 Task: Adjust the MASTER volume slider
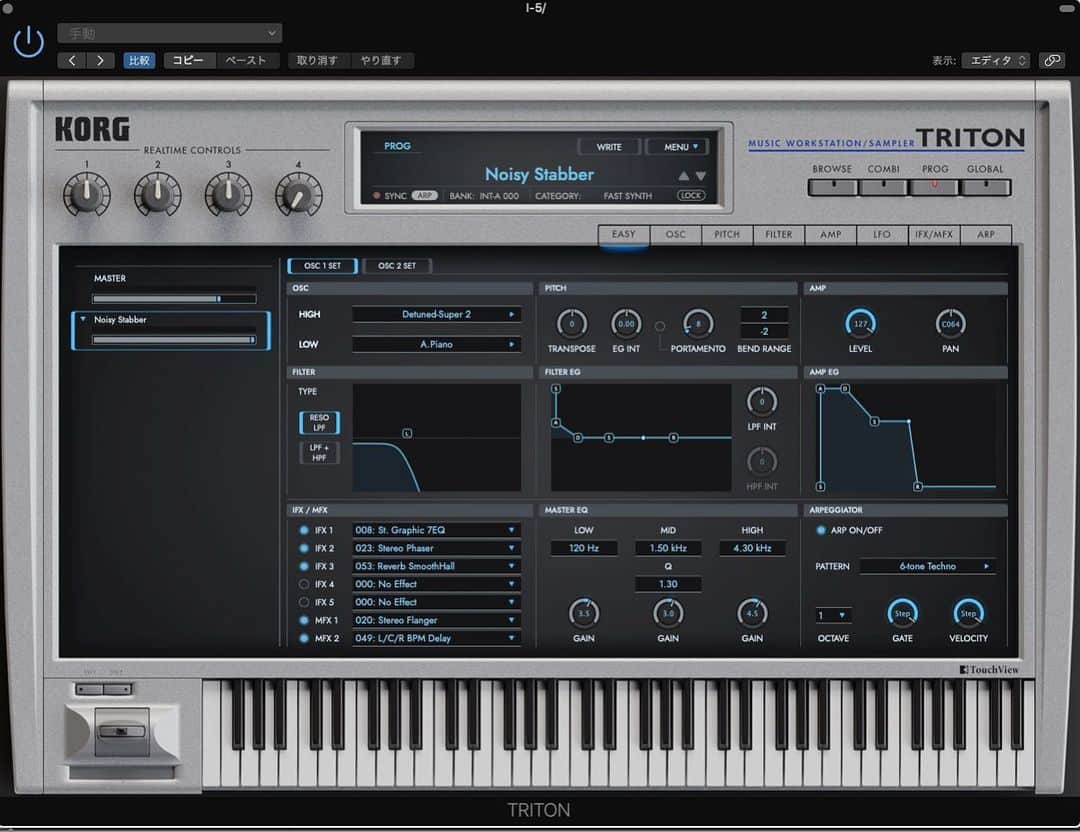[x=174, y=299]
